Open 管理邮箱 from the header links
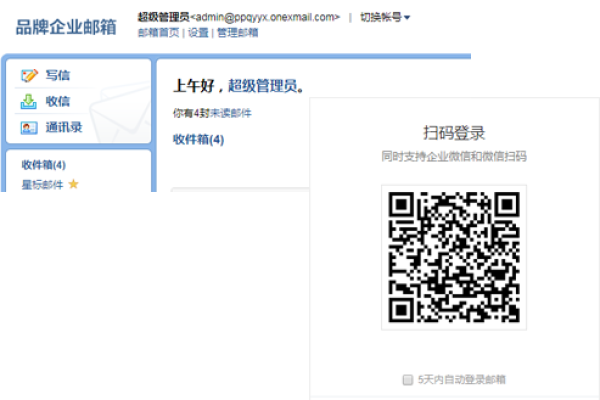The image size is (600, 400). pyautogui.click(x=238, y=33)
